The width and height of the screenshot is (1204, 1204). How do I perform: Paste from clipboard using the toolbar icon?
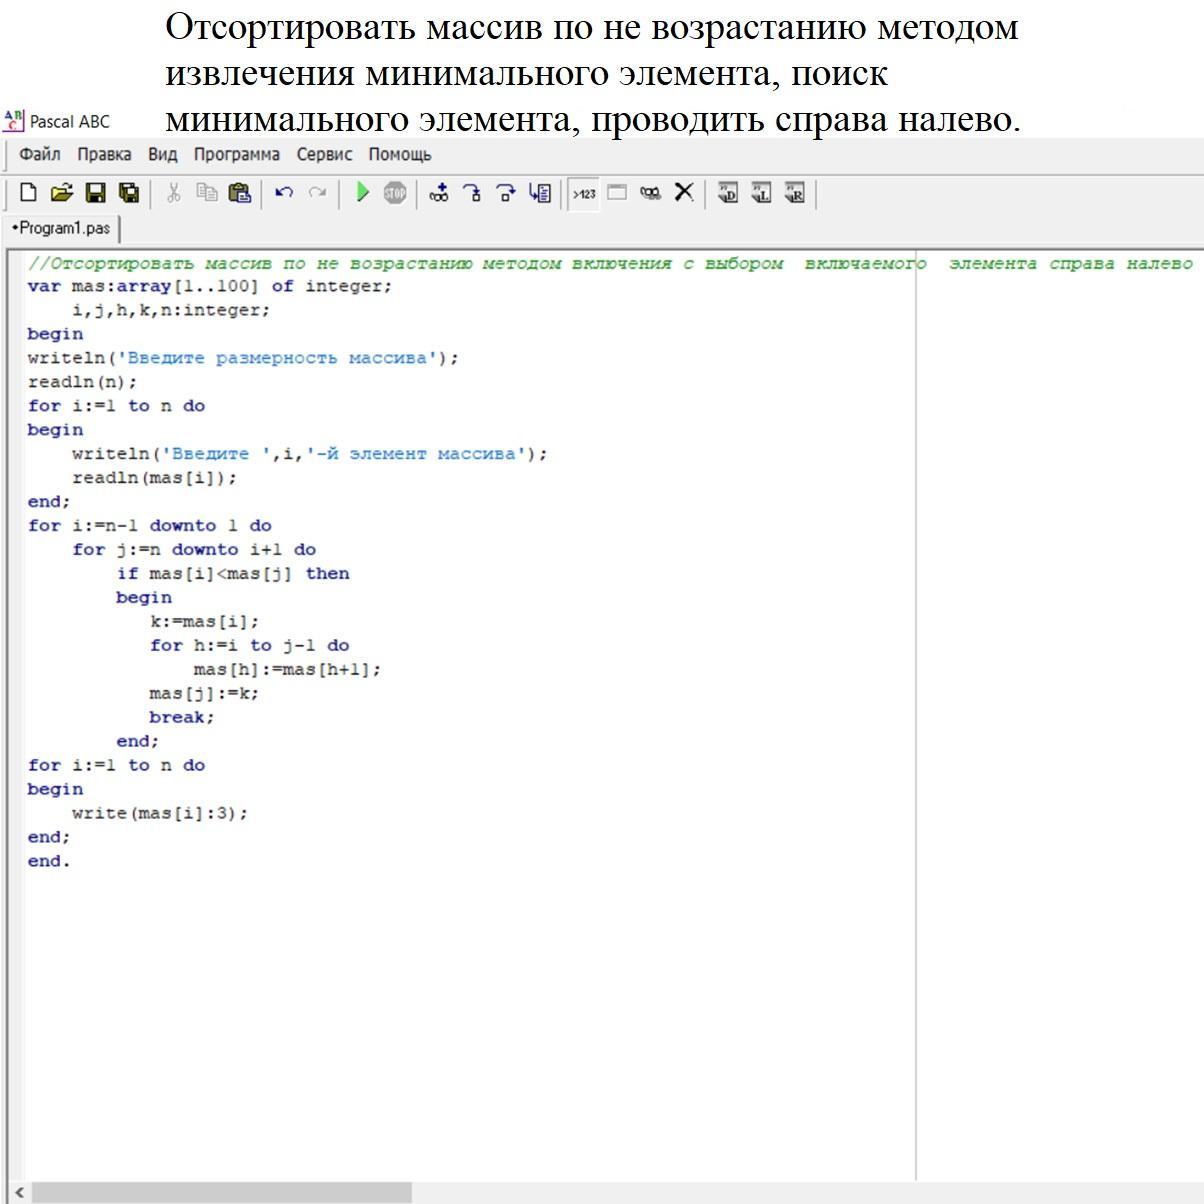pos(240,193)
